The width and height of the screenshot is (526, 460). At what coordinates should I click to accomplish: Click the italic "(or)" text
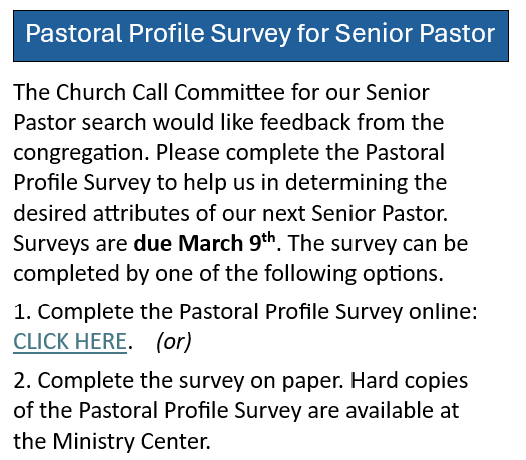tap(173, 342)
